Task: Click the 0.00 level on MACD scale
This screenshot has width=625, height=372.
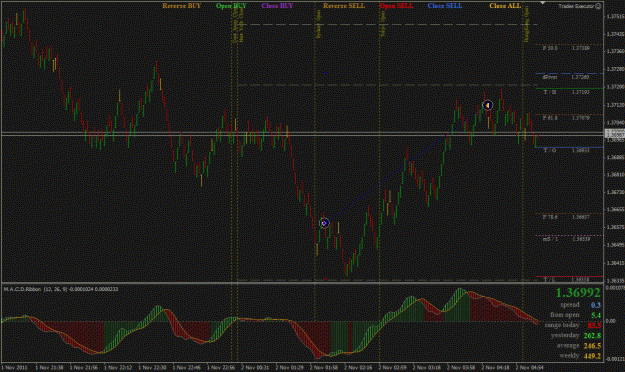Action: (611, 321)
